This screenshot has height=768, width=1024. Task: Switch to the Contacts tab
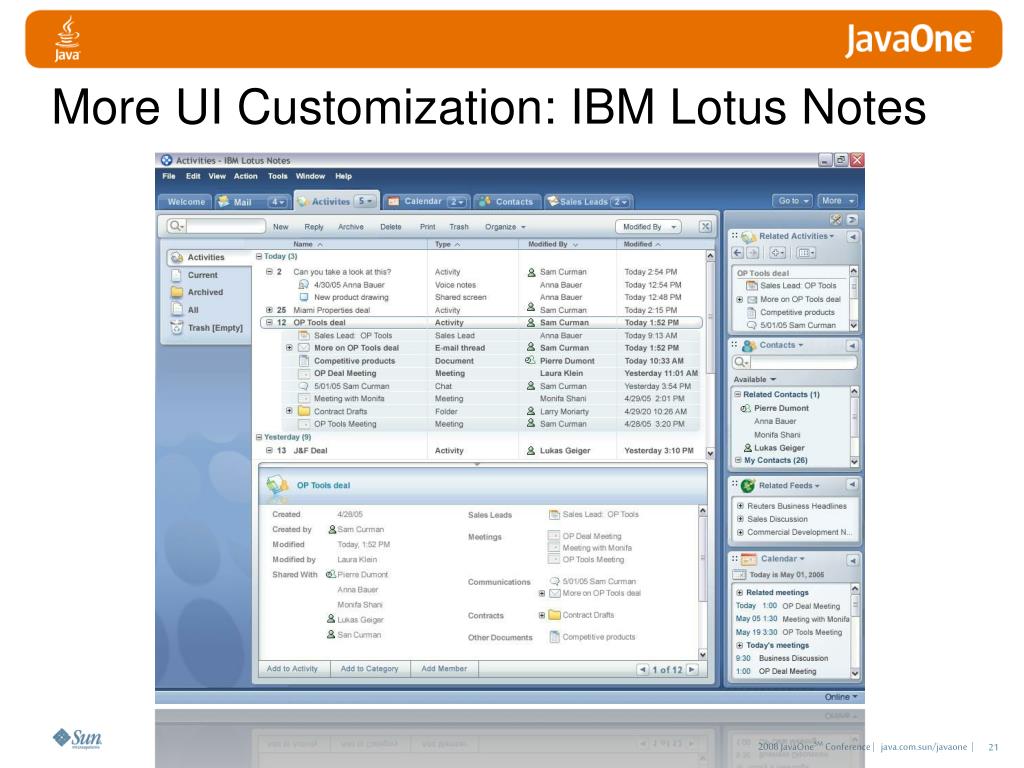507,202
